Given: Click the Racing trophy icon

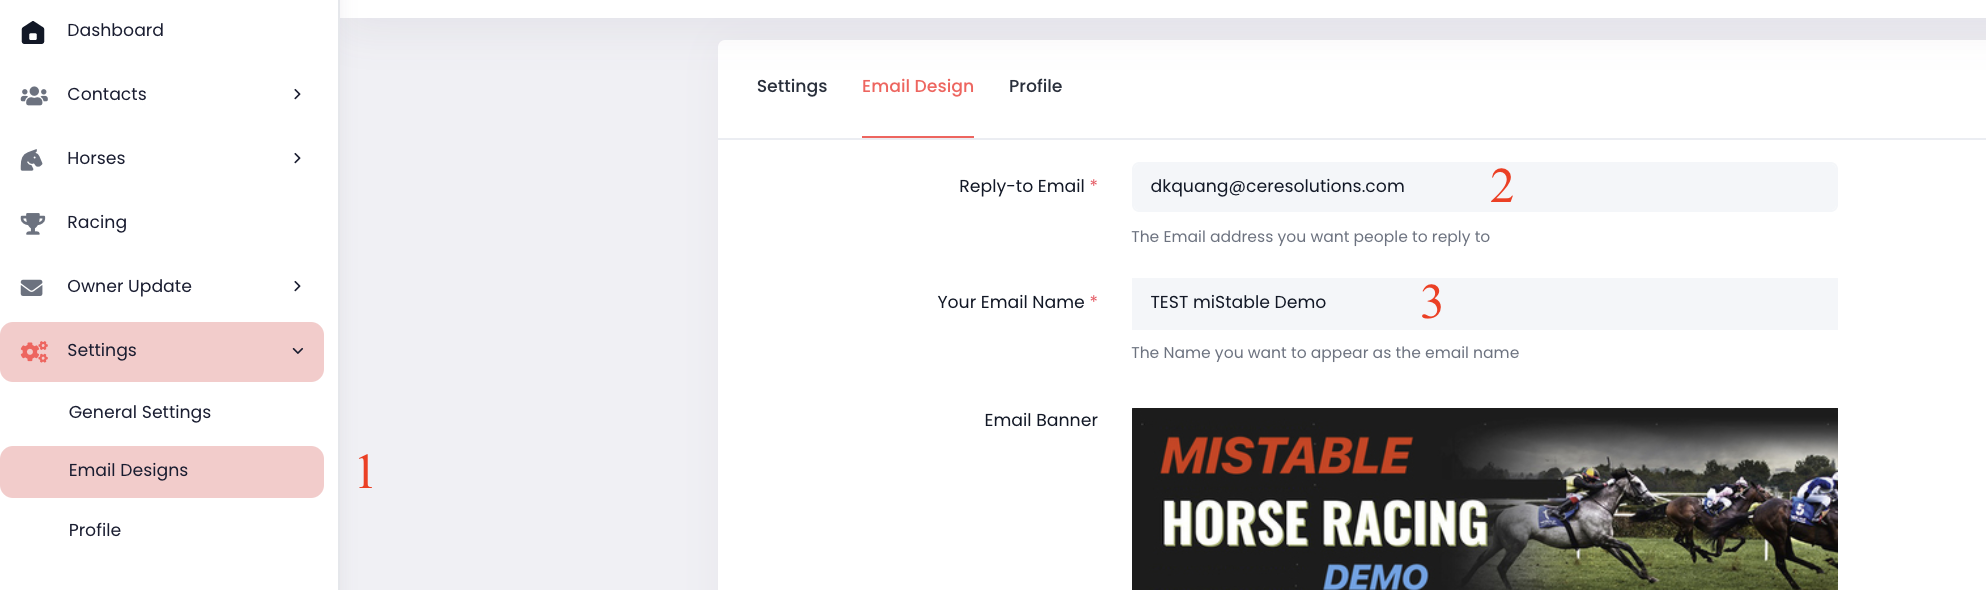Looking at the screenshot, I should [33, 223].
